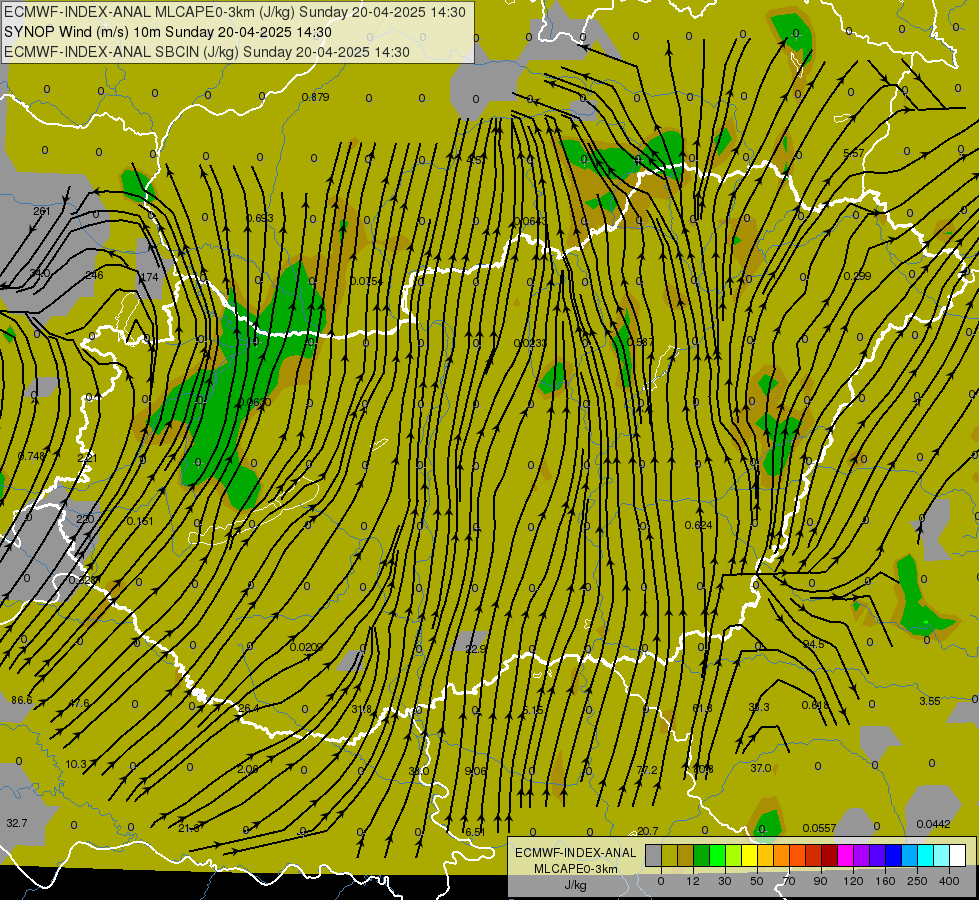
Task: Click the map value 0.748
Action: [31, 456]
